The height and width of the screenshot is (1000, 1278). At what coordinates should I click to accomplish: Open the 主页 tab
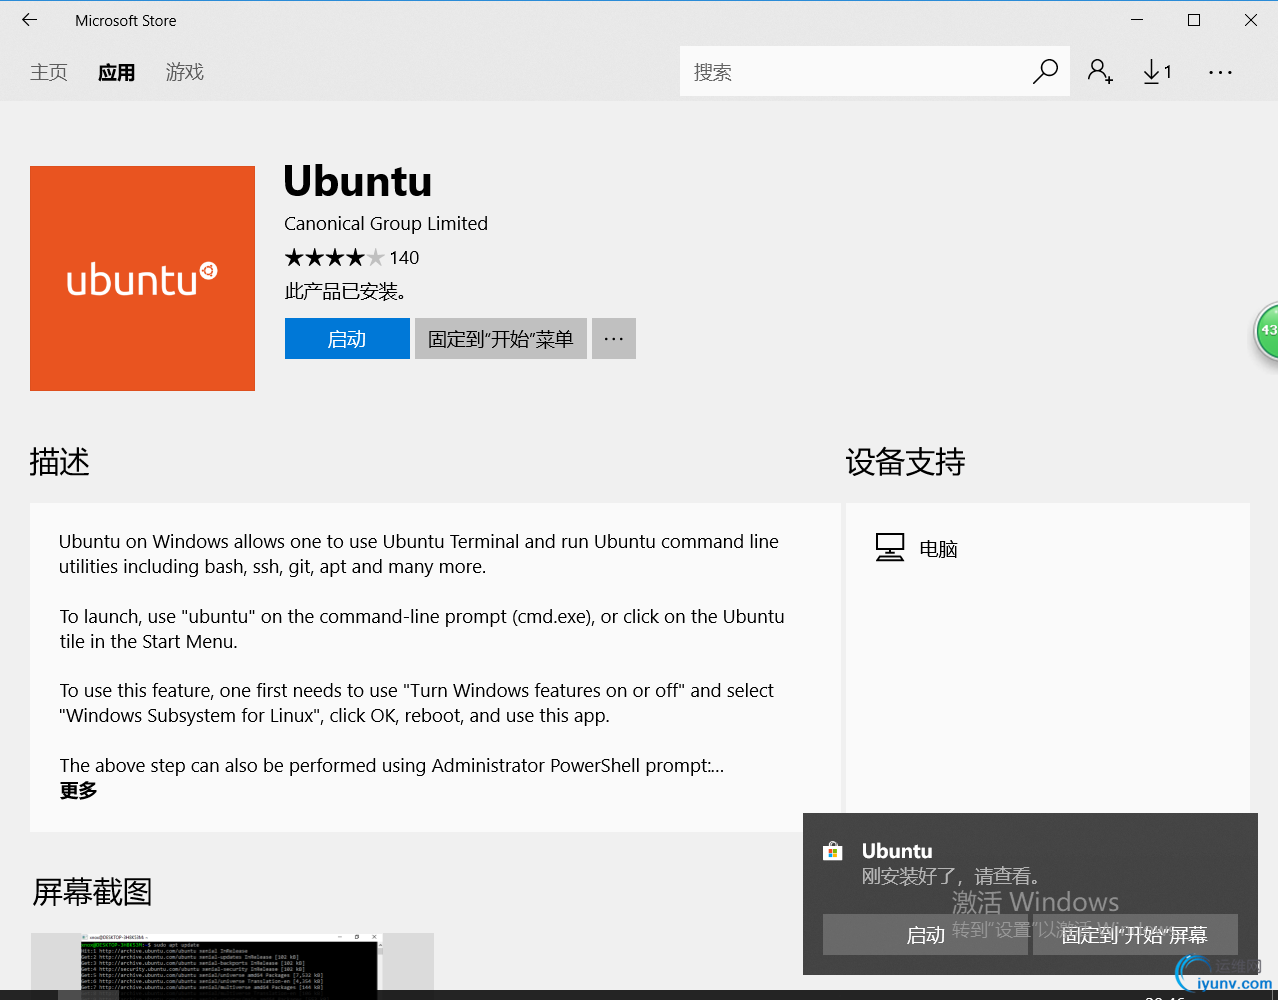(49, 72)
